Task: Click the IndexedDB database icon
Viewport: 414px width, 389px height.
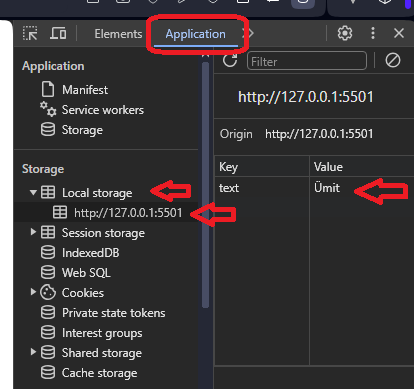Action: 48,252
